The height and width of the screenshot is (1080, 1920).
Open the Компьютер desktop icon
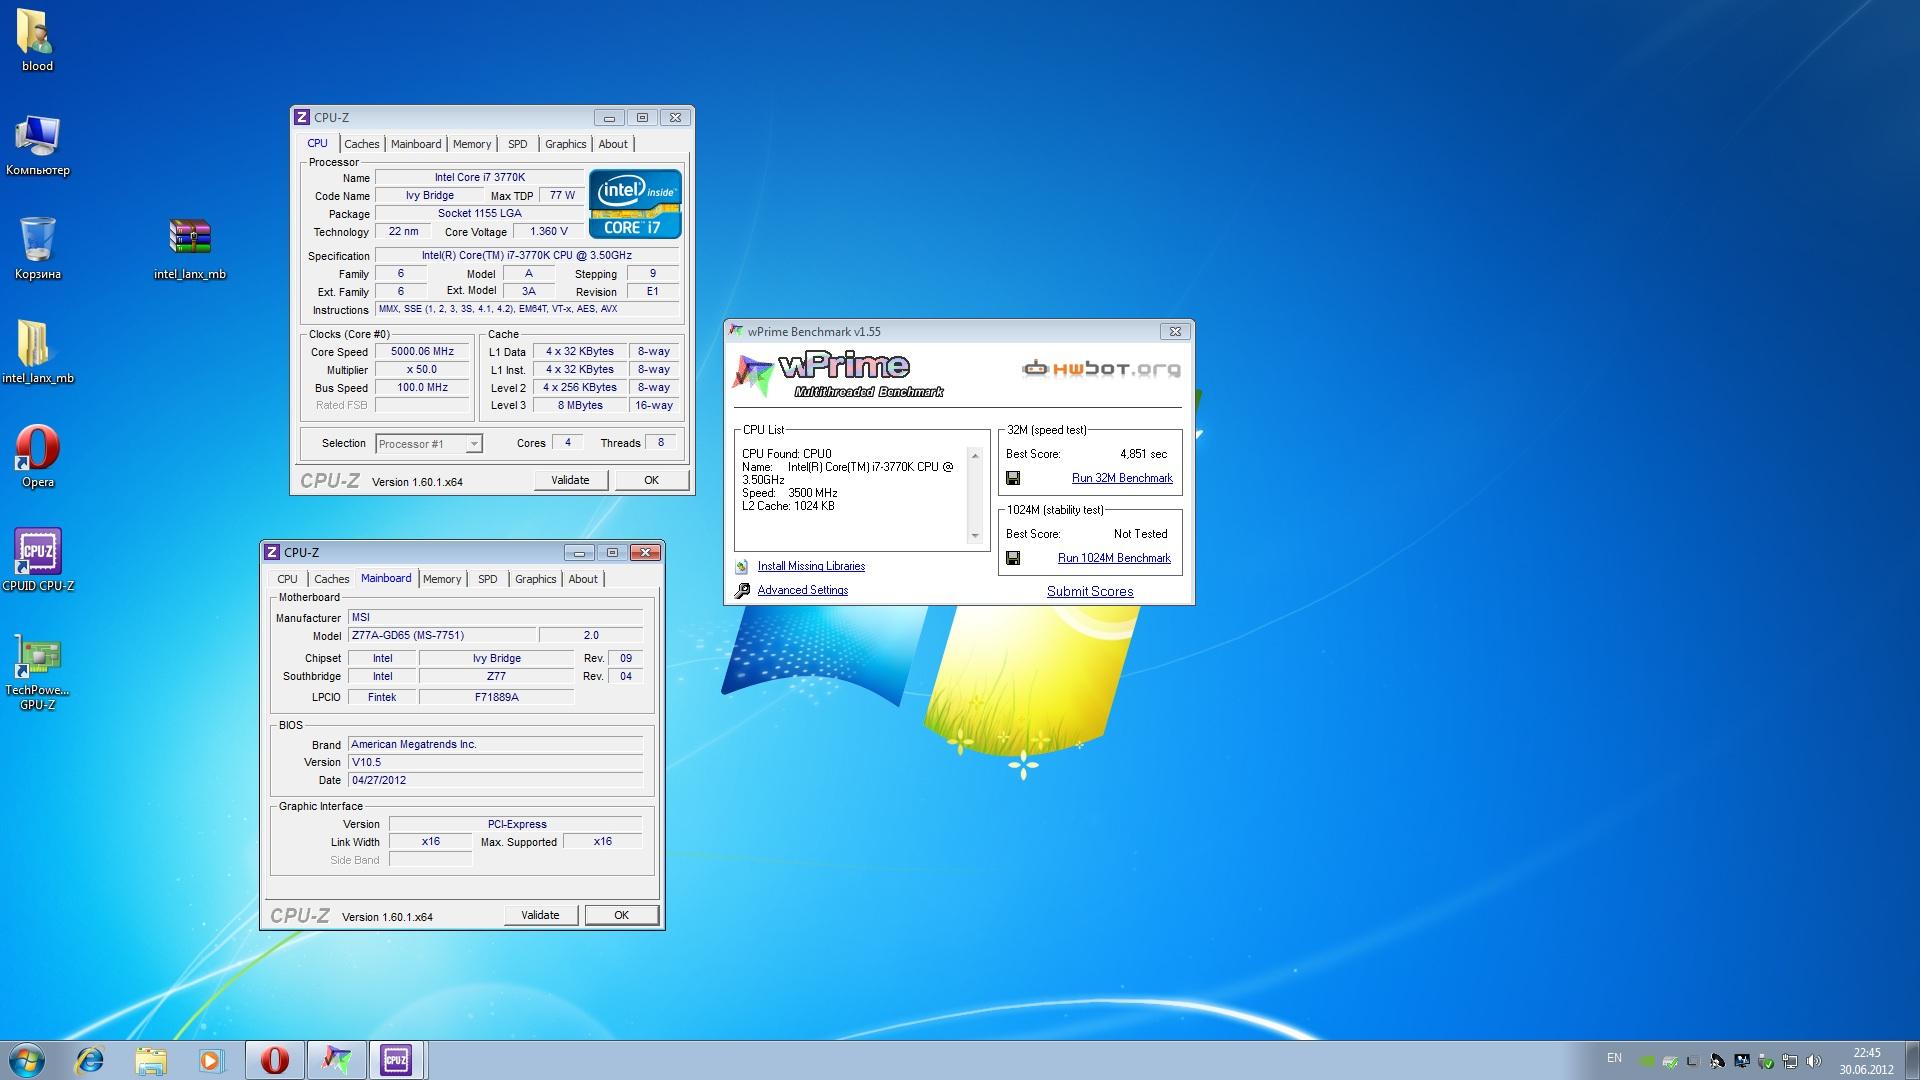pyautogui.click(x=37, y=145)
